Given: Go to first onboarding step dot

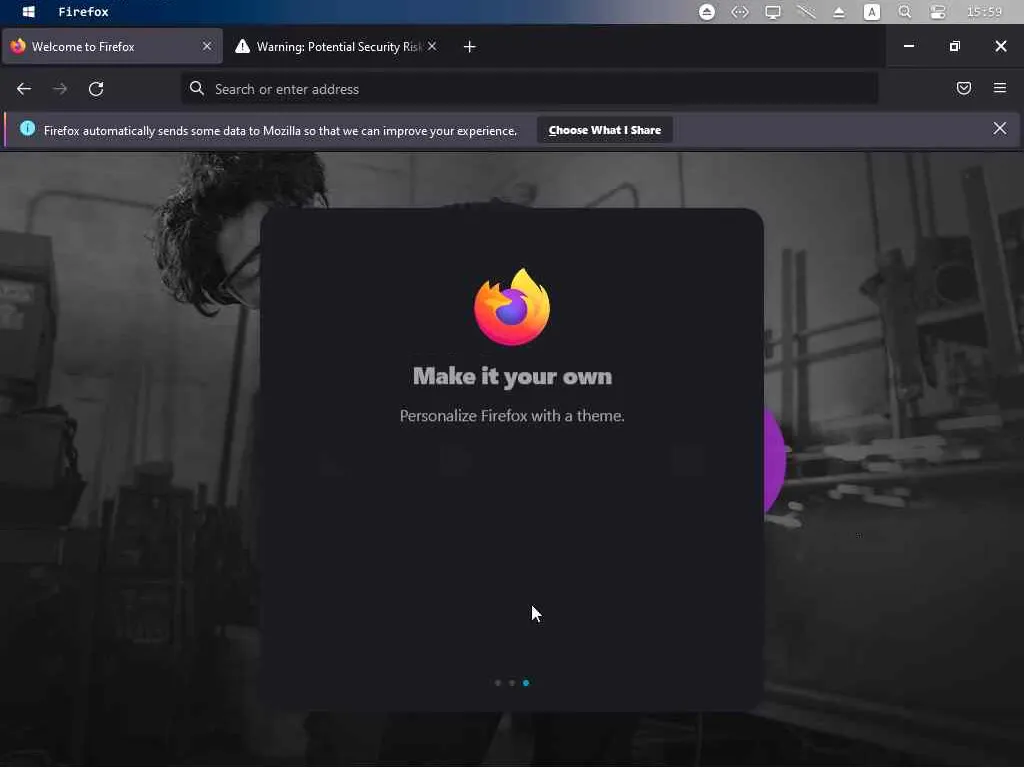Looking at the screenshot, I should pos(498,683).
